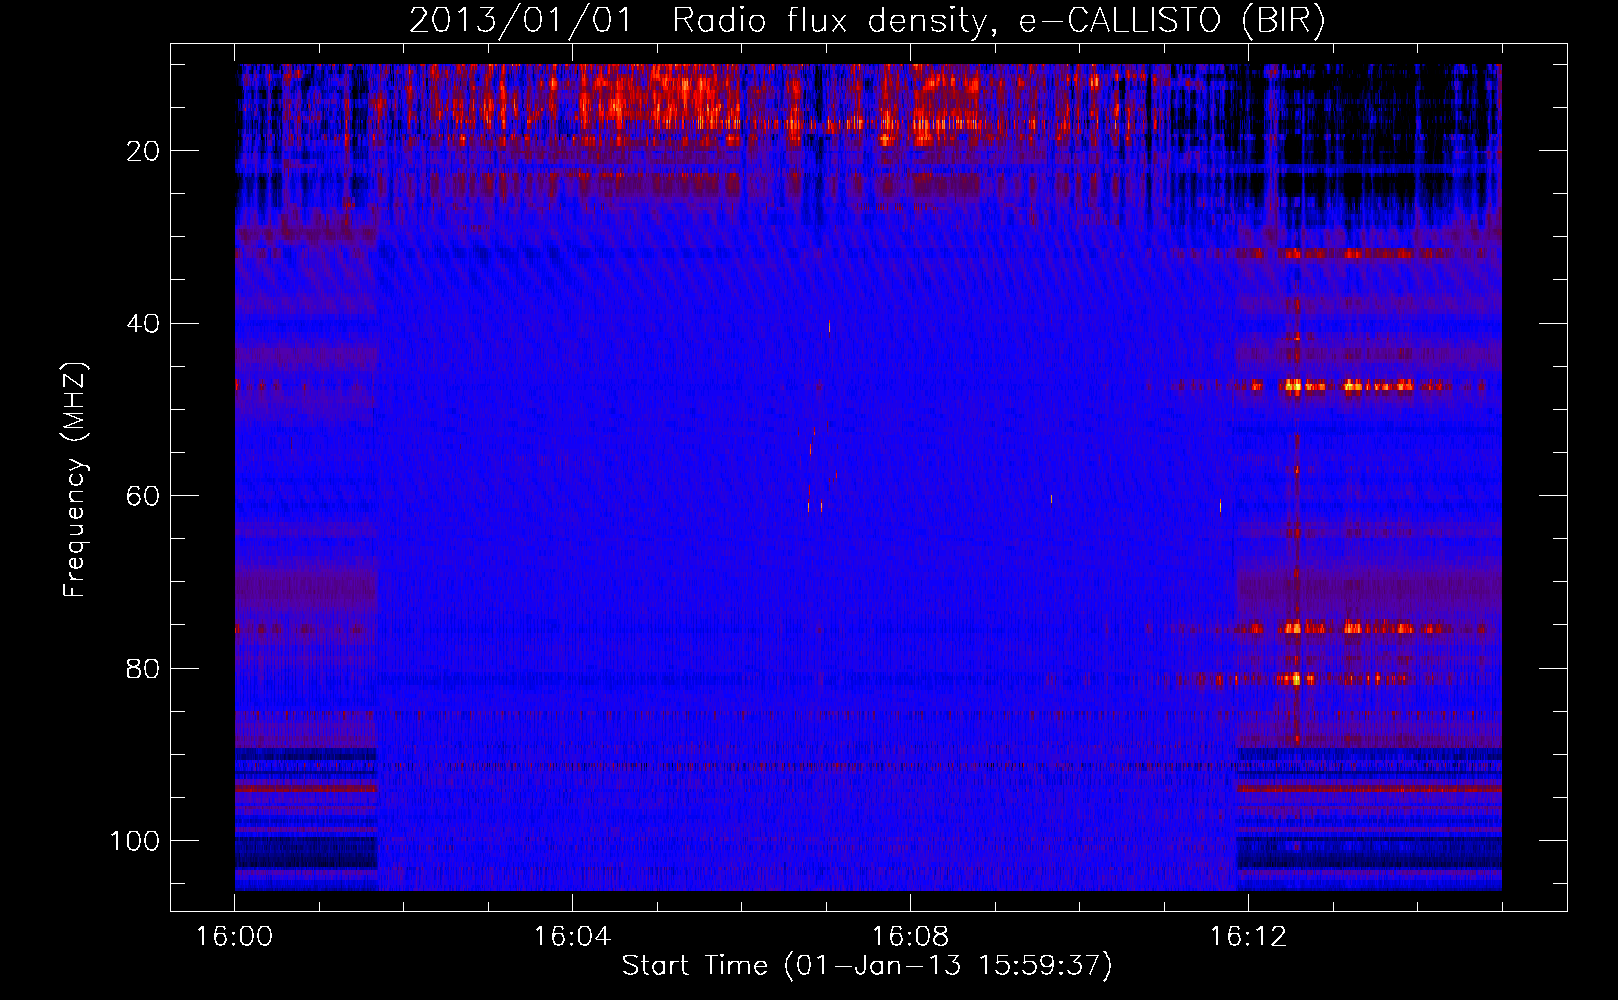
Task: Click the dark striped band at 100 MHz near 16:00
Action: 306,852
